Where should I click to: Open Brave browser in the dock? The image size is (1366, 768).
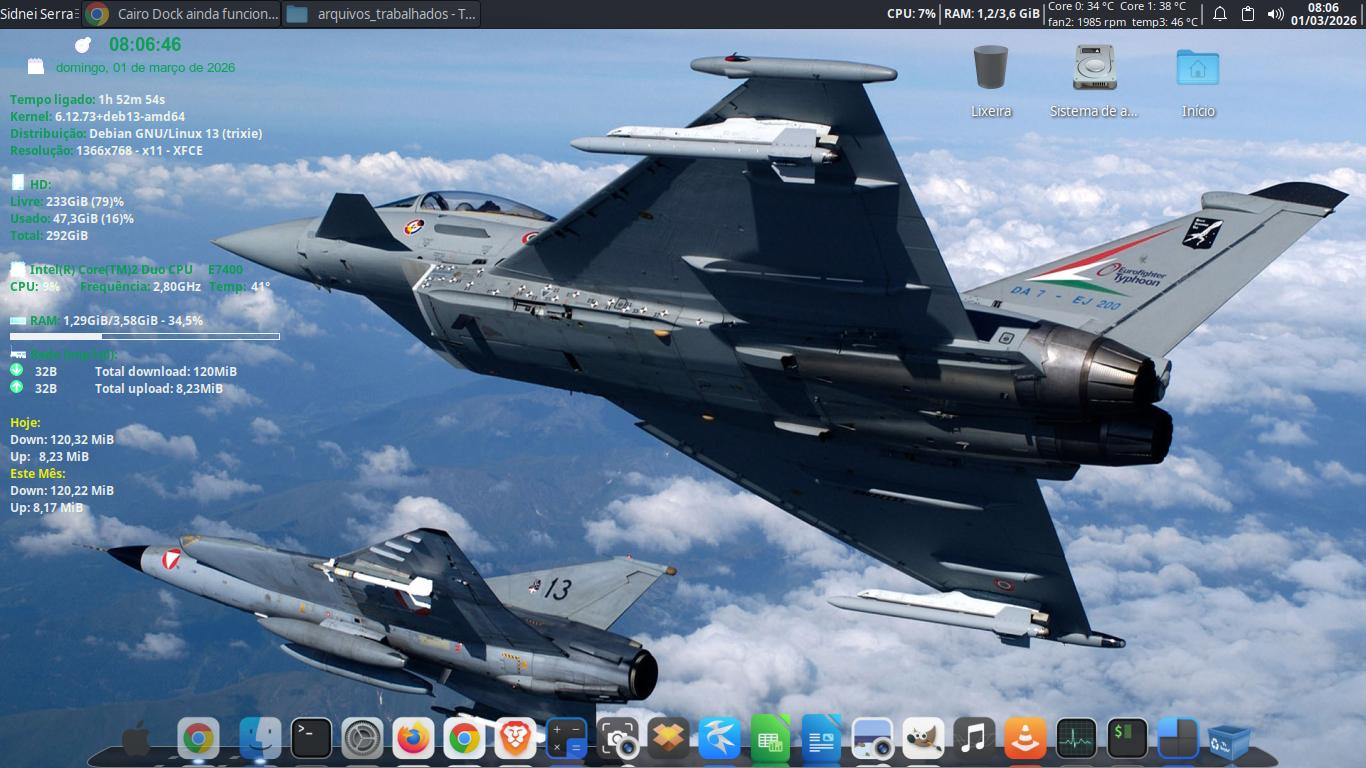[514, 739]
